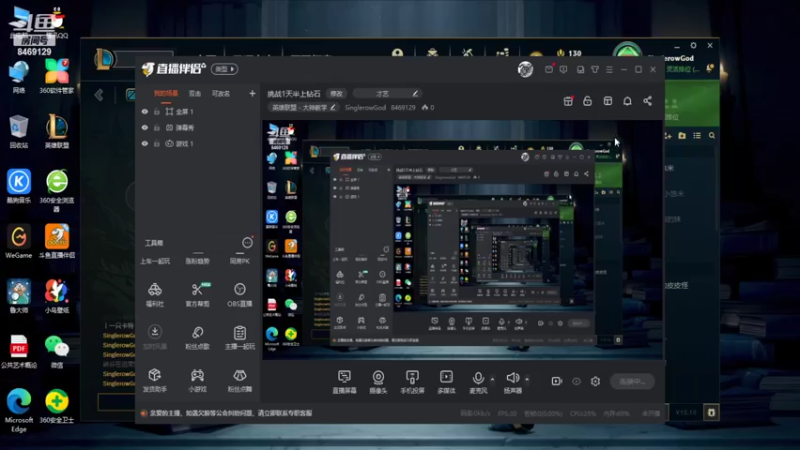Click 修改 to edit stream title
Image resolution: width=800 pixels, height=450 pixels.
[x=336, y=93]
